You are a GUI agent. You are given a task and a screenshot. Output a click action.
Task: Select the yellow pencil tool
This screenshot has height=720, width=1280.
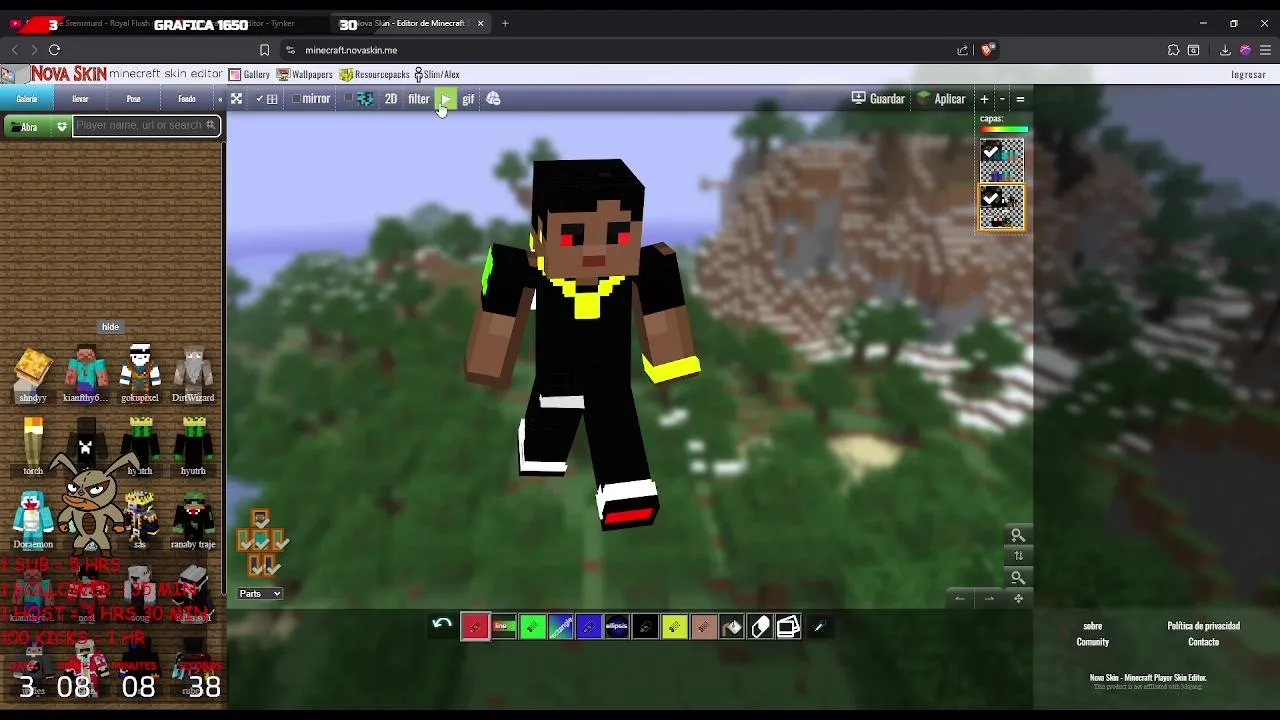click(674, 627)
